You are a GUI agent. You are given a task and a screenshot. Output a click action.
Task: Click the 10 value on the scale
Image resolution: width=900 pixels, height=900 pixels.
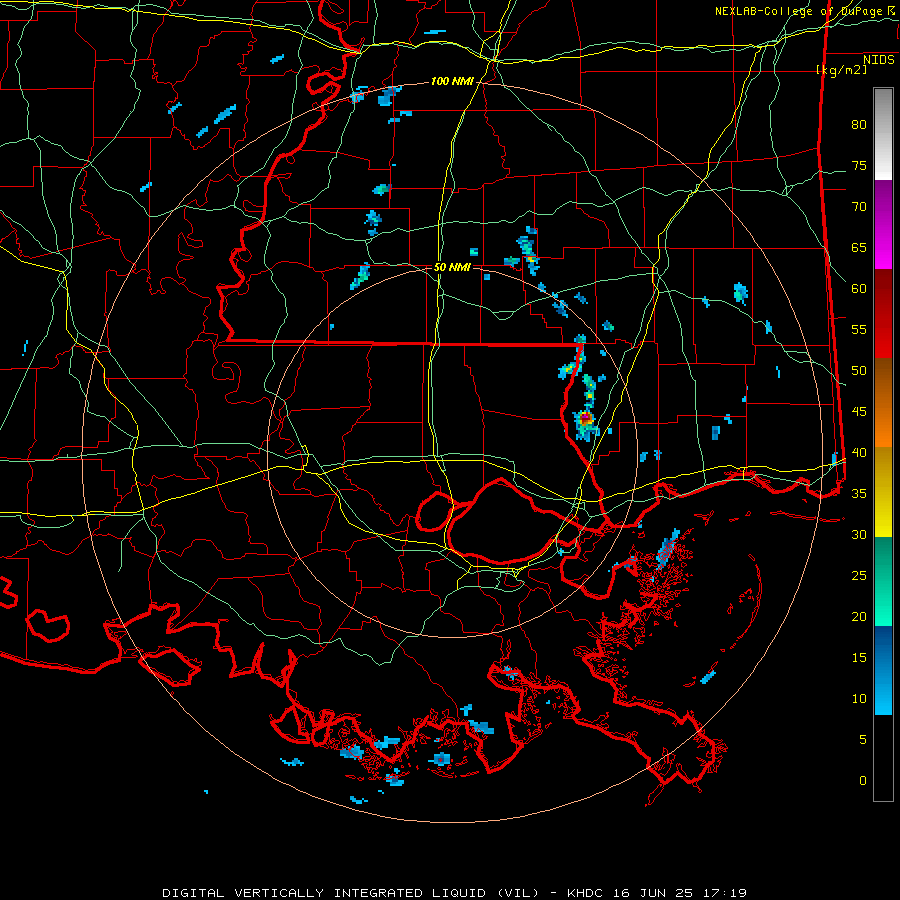[859, 699]
